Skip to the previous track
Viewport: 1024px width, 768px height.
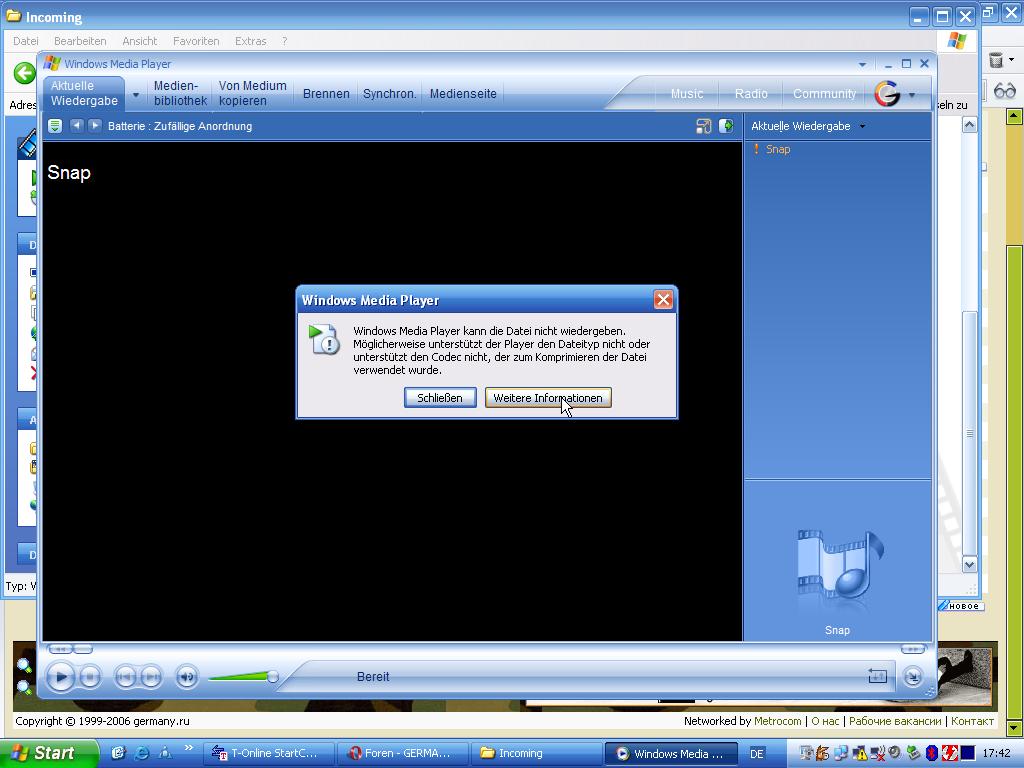click(x=124, y=677)
